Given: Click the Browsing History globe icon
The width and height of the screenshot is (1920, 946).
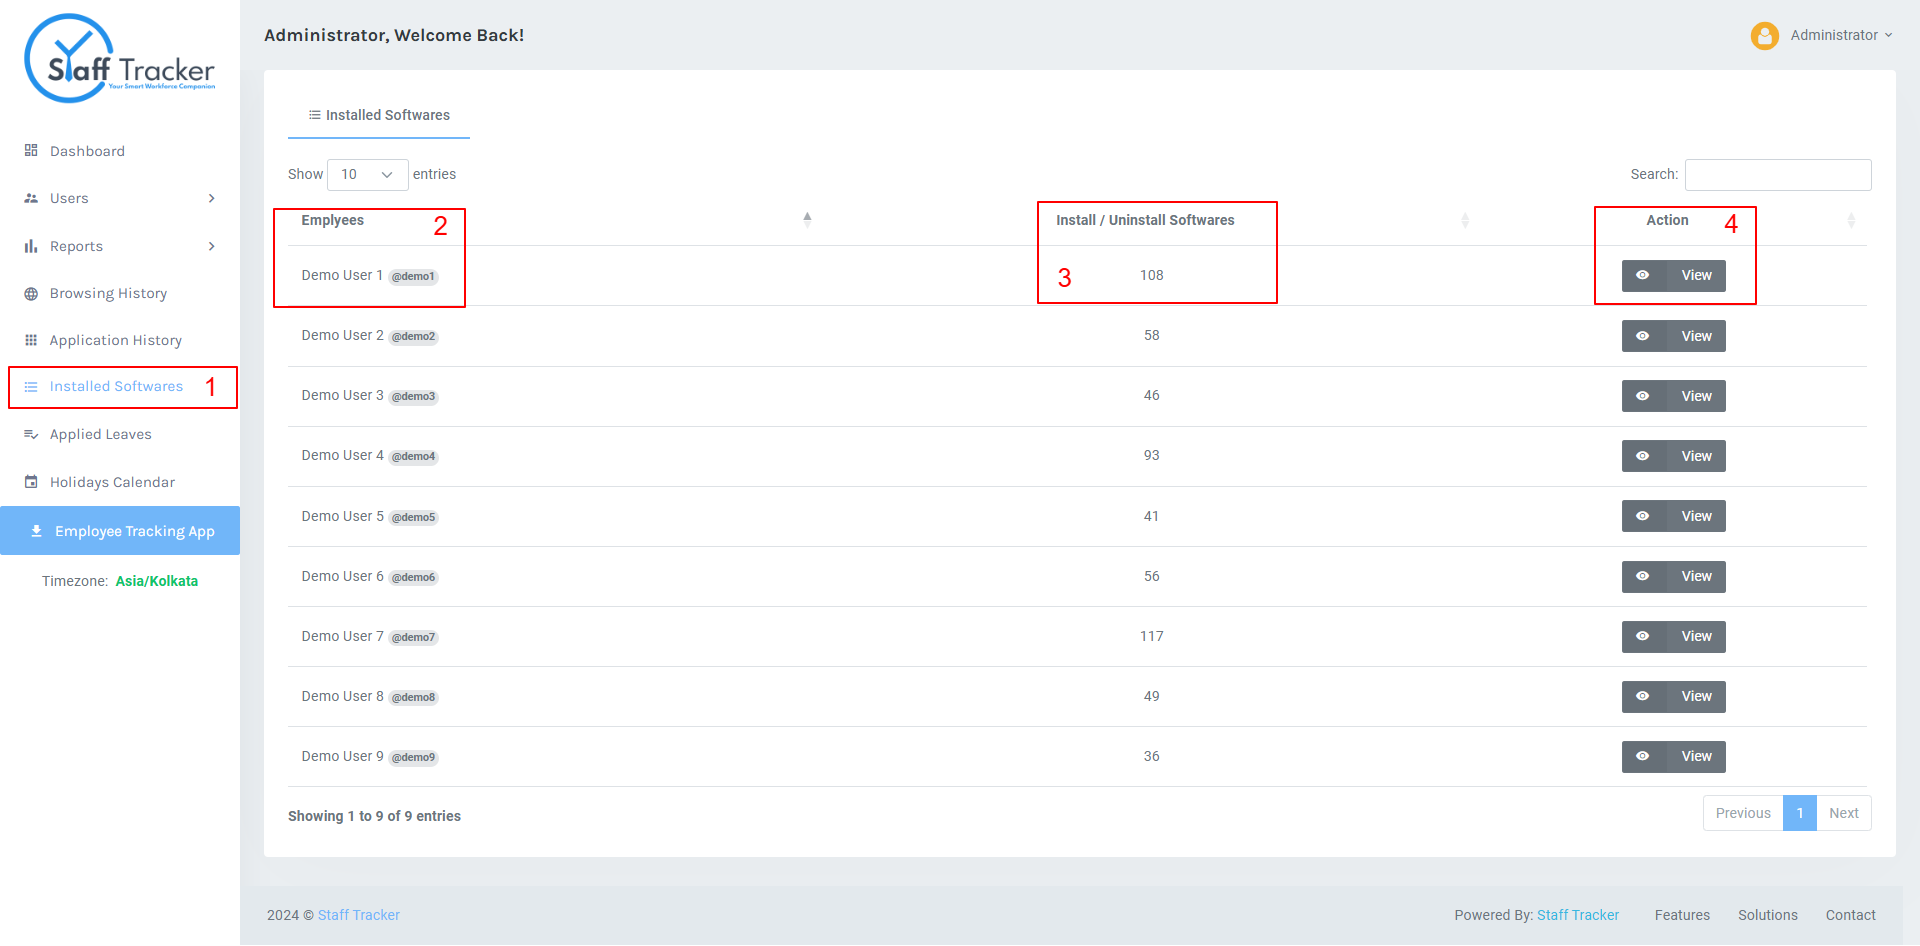Looking at the screenshot, I should click(x=31, y=294).
